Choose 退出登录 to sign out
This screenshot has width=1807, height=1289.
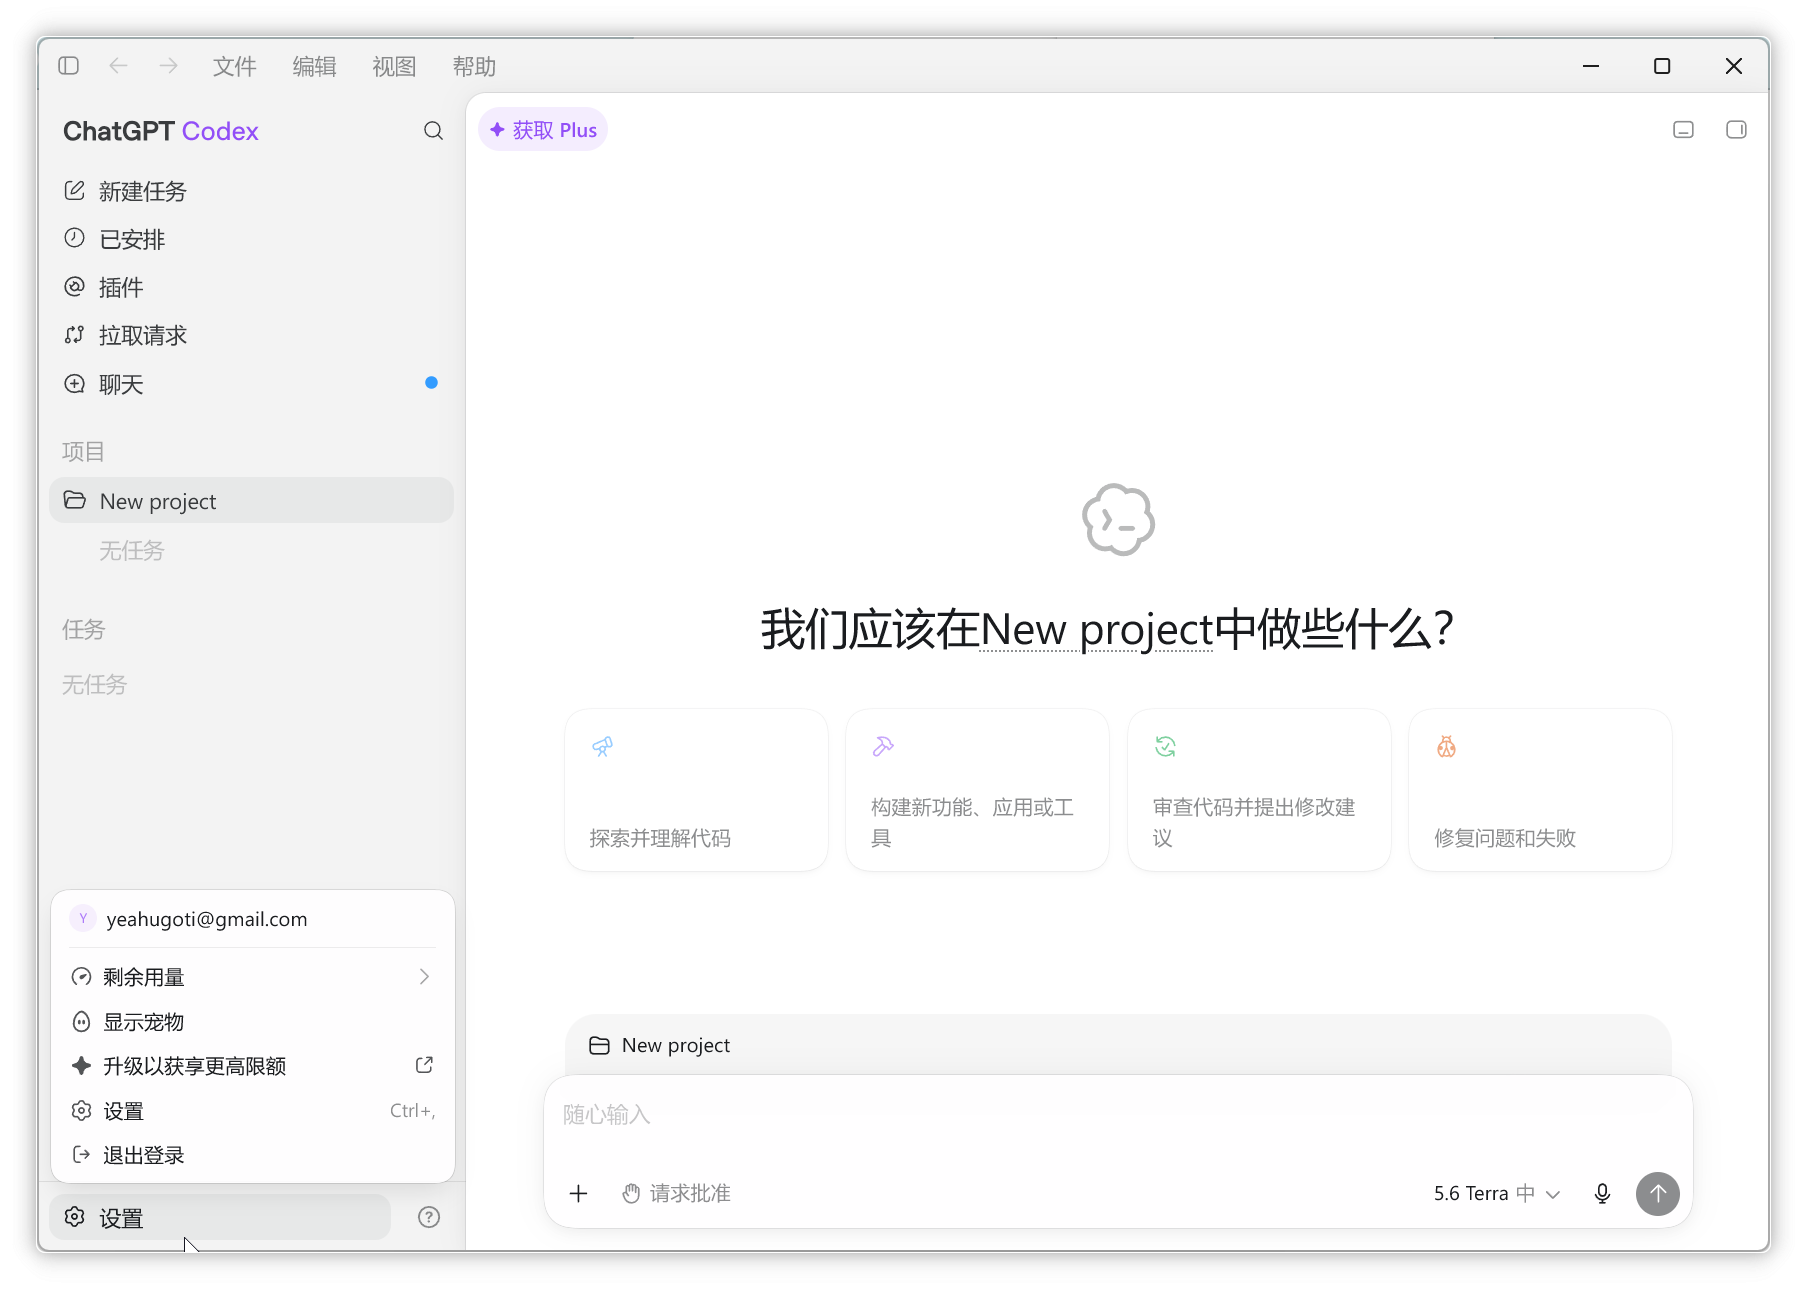pos(253,1155)
